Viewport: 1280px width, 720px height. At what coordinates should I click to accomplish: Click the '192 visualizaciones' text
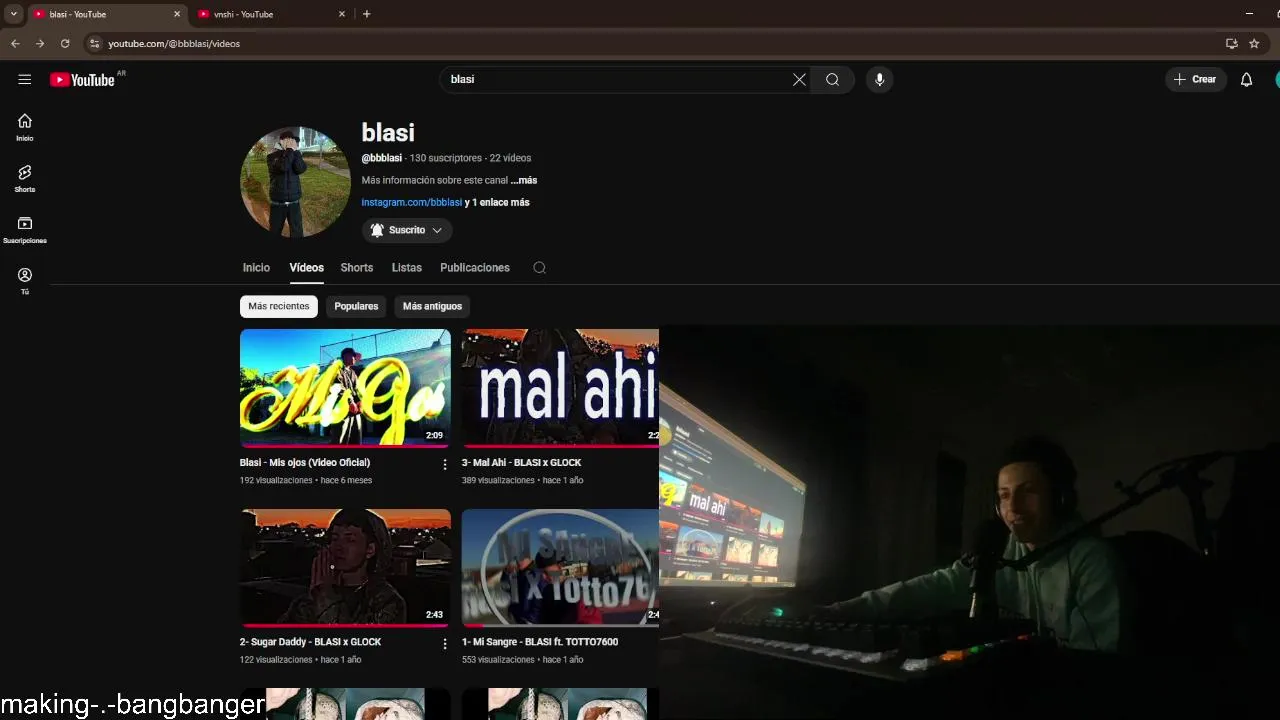click(275, 480)
